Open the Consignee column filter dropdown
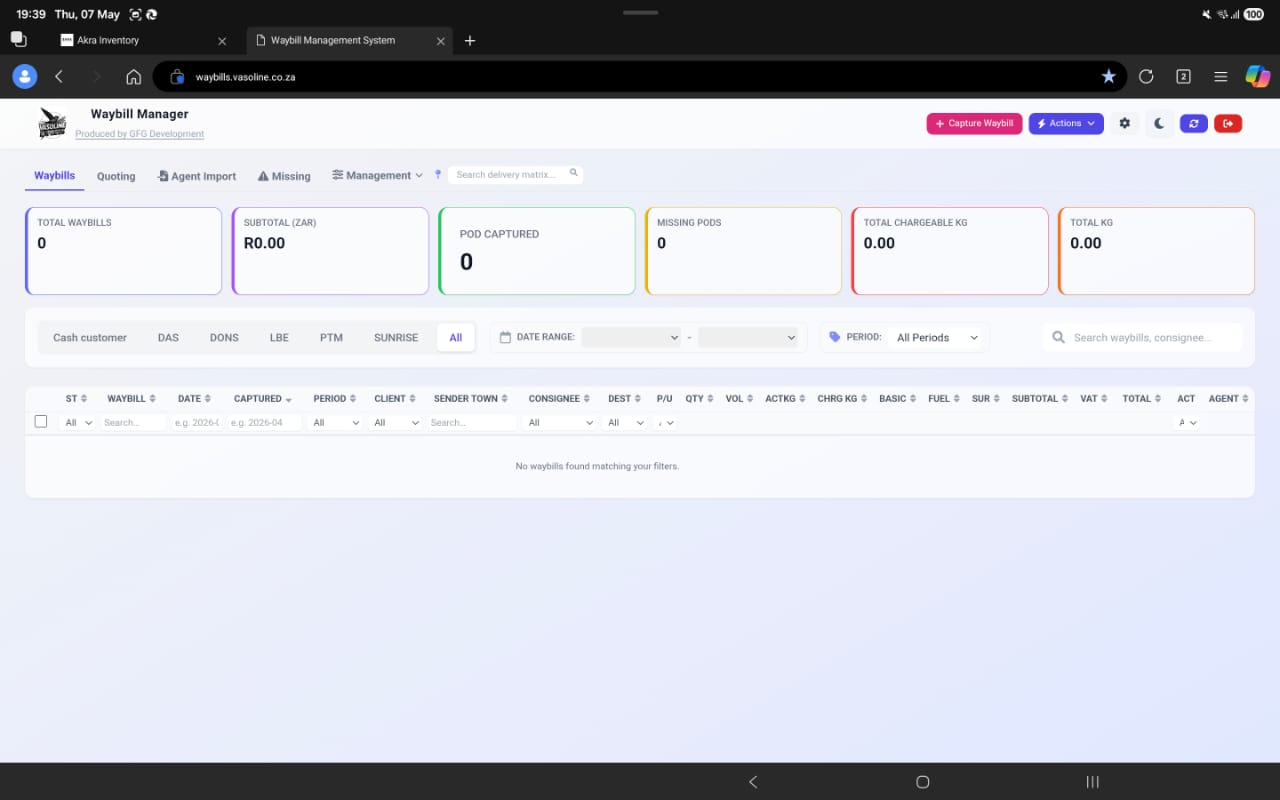This screenshot has width=1280, height=800. click(561, 423)
